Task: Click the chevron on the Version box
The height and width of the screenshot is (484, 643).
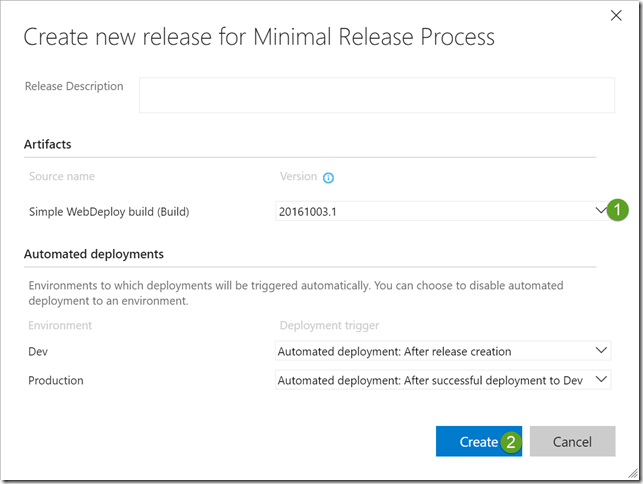Action: (600, 210)
